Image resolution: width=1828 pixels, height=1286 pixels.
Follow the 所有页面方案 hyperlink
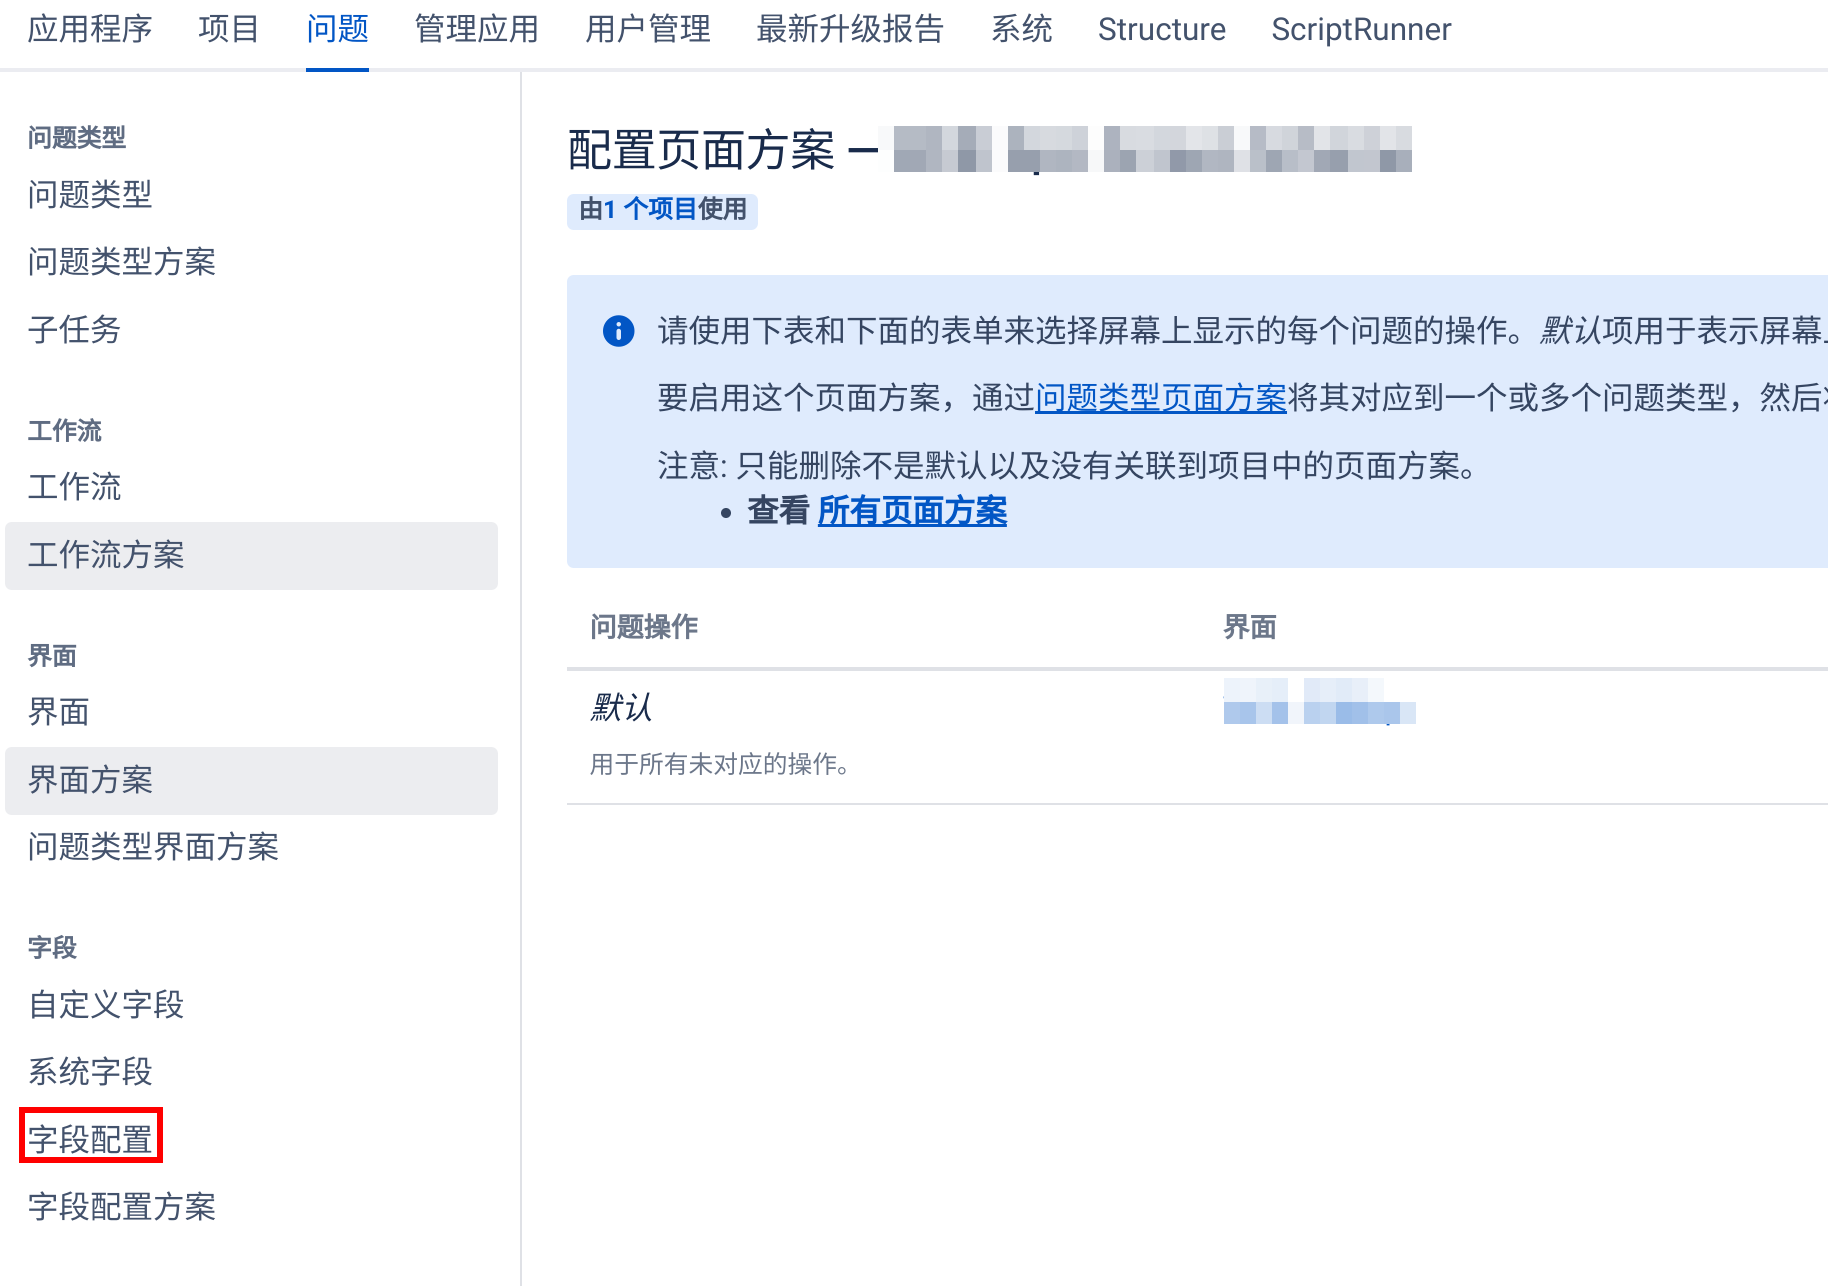pyautogui.click(x=912, y=511)
